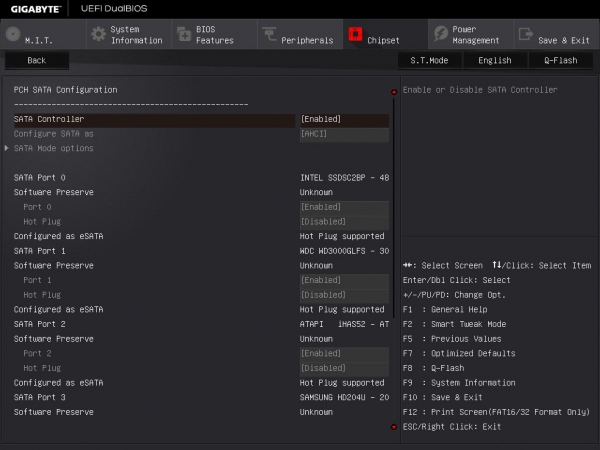
Task: Click the F1 General Help line
Action: 445,310
